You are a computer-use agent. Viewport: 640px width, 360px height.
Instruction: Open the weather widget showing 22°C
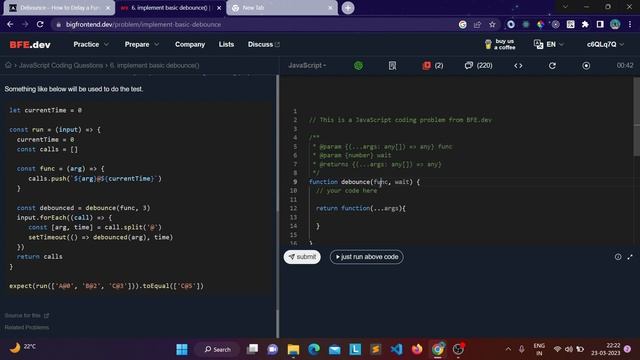point(22,347)
